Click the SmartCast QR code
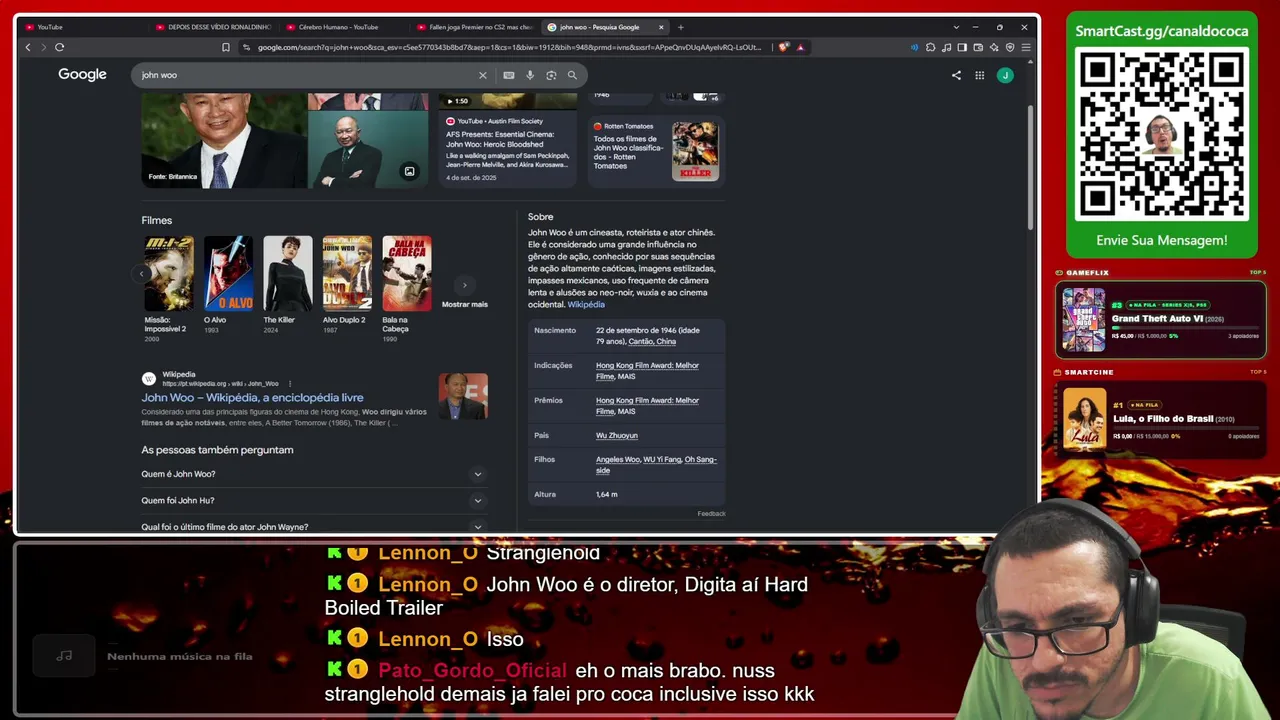The width and height of the screenshot is (1280, 720). [1162, 135]
